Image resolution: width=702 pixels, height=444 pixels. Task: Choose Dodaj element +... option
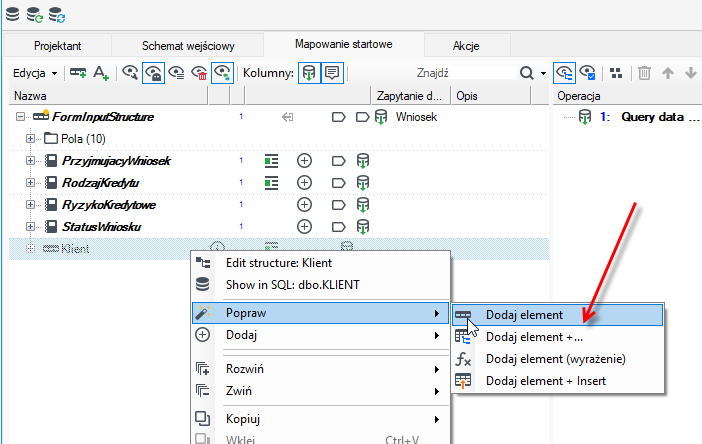click(x=557, y=337)
